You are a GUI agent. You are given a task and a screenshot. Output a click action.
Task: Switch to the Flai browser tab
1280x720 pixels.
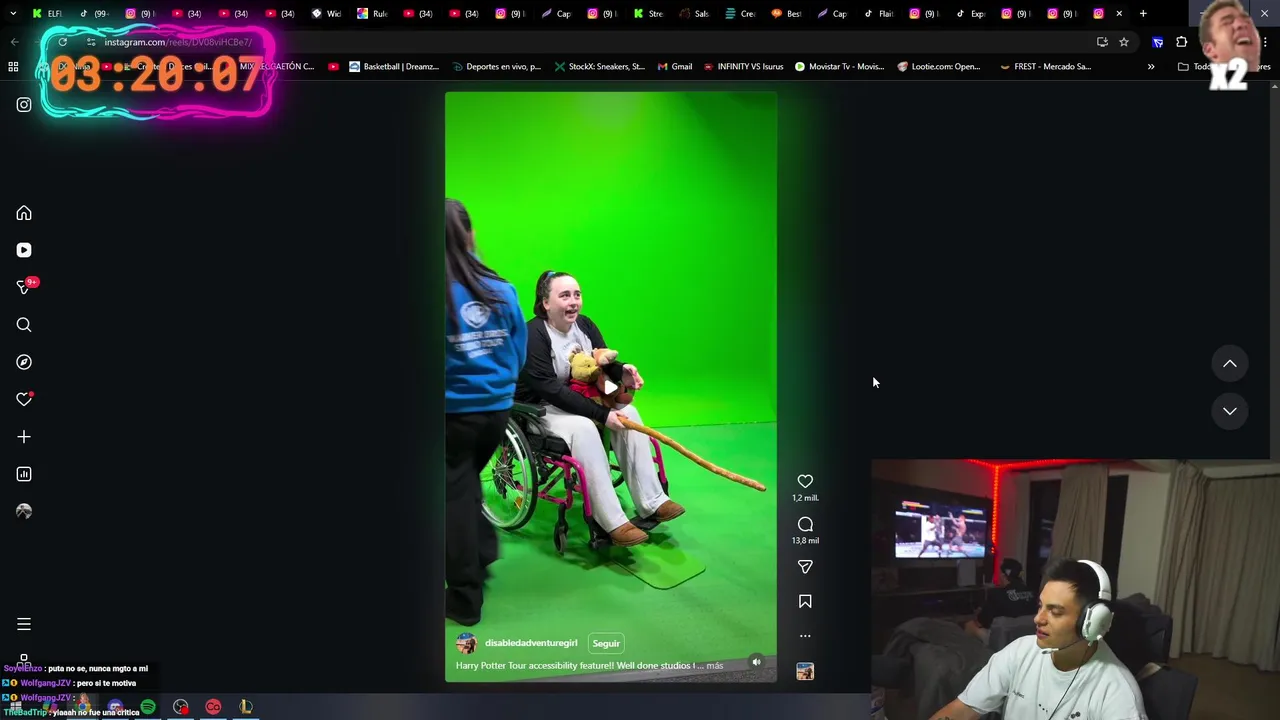(878, 13)
